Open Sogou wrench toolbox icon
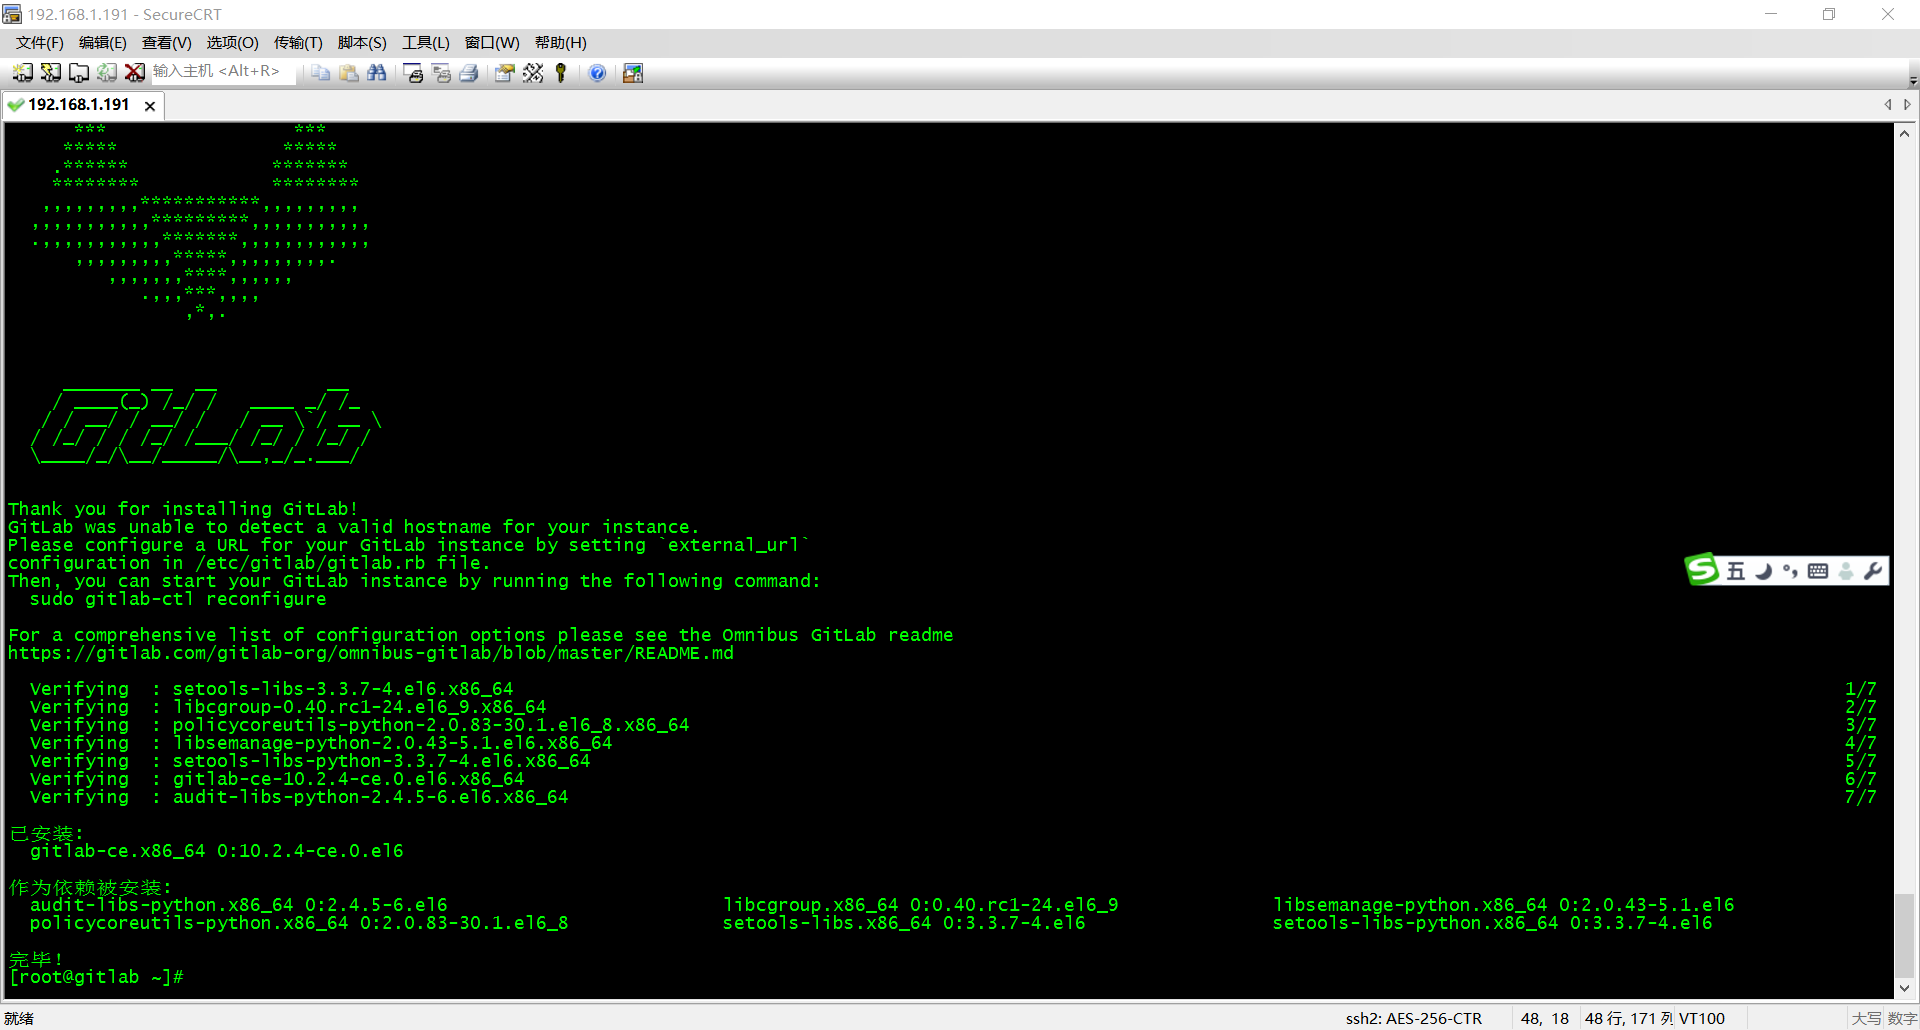This screenshot has width=1920, height=1030. coord(1873,571)
